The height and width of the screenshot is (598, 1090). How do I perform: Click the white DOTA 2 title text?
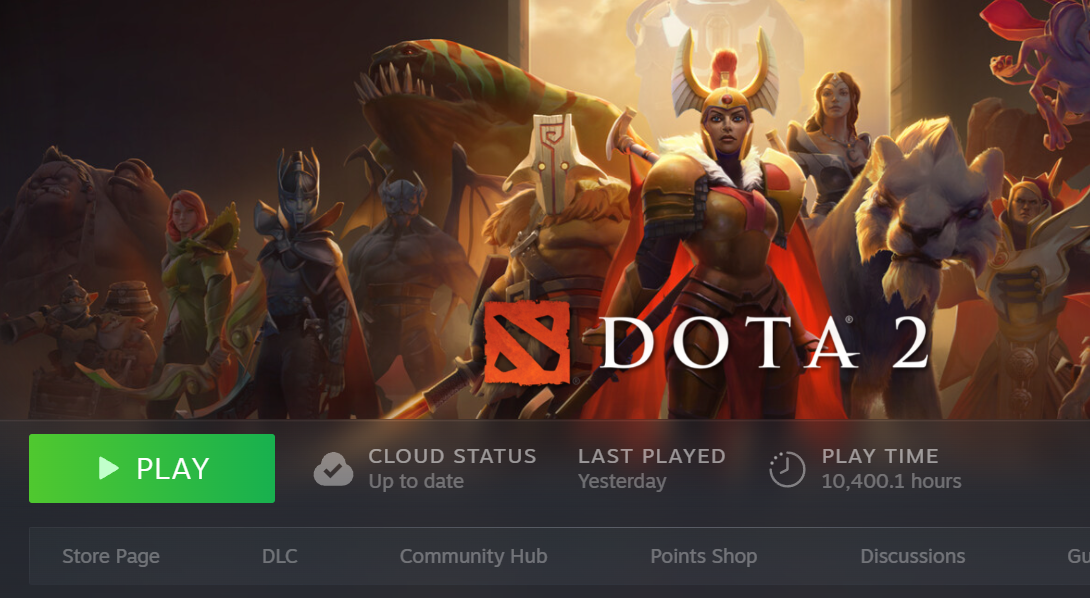765,342
